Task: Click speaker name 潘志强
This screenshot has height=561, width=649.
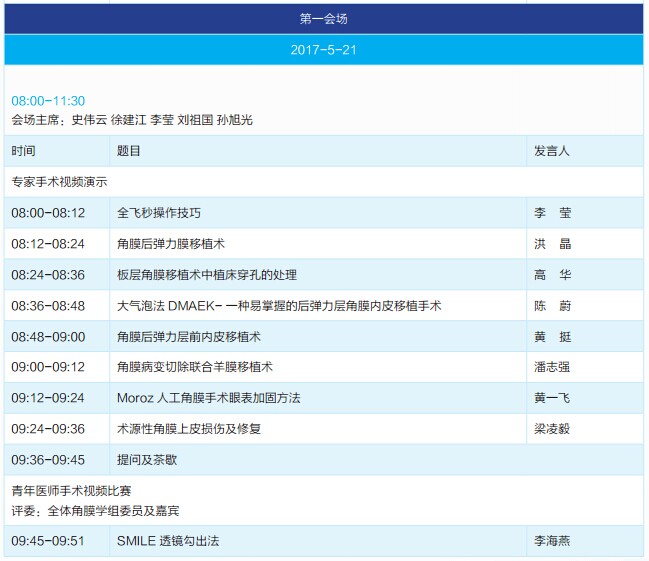Action: pos(552,367)
